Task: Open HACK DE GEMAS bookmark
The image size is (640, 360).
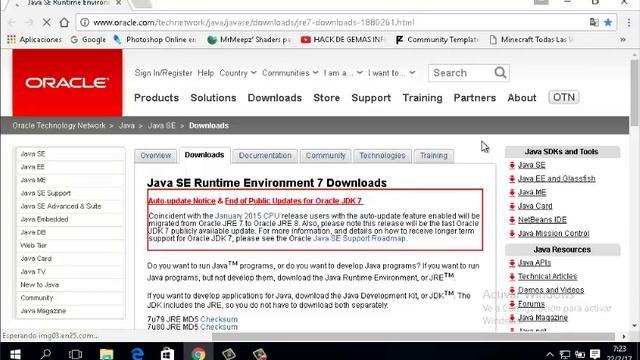Action: 342,40
